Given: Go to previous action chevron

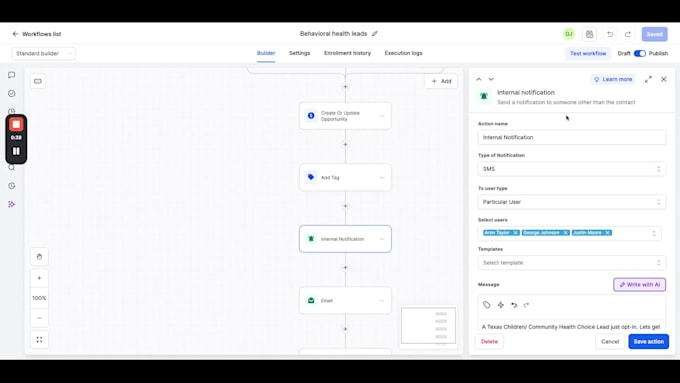Looking at the screenshot, I should pos(479,79).
